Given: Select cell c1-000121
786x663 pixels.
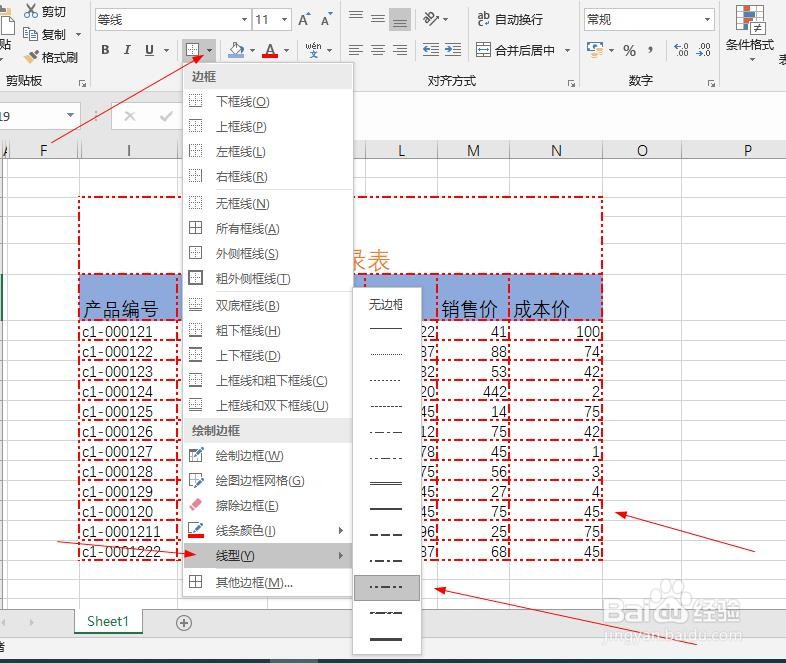Looking at the screenshot, I should [128, 331].
